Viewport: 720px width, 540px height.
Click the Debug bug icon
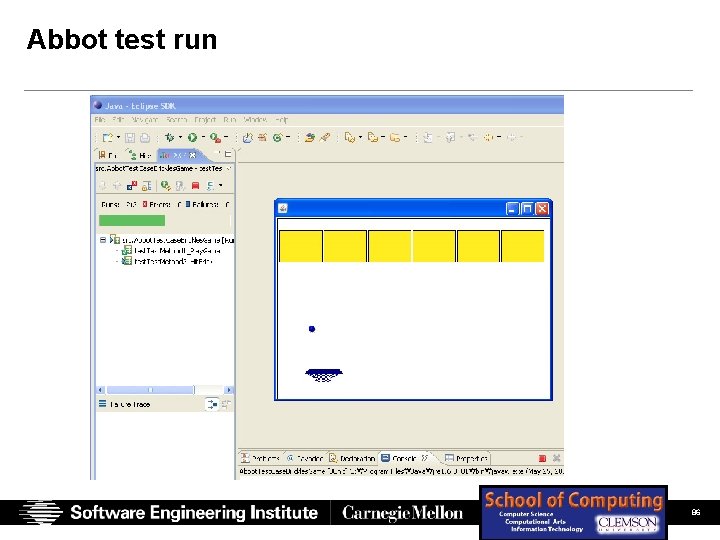click(169, 137)
